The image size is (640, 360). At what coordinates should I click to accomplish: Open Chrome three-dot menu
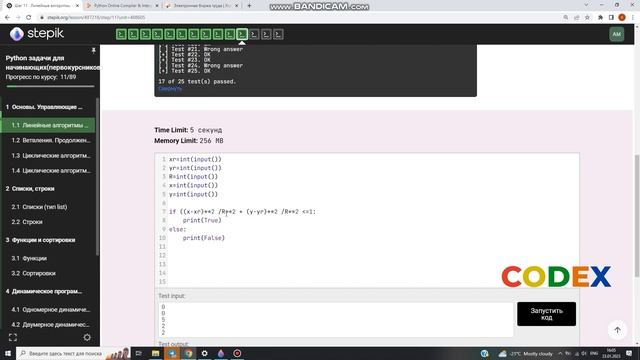coord(633,18)
